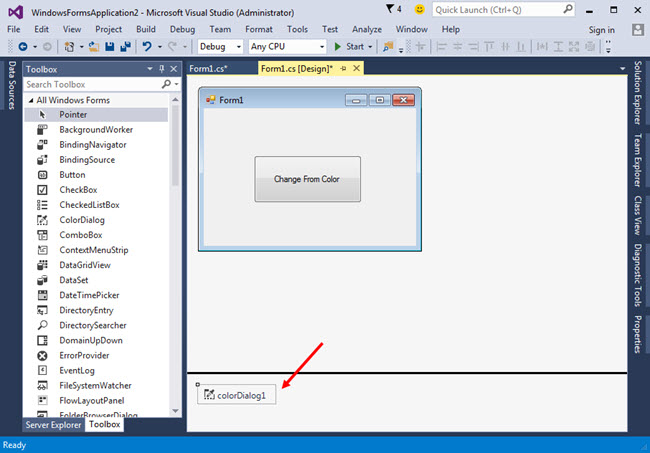Select ColorDialog in the Toolbox list
Image resolution: width=650 pixels, height=453 pixels.
(81, 220)
